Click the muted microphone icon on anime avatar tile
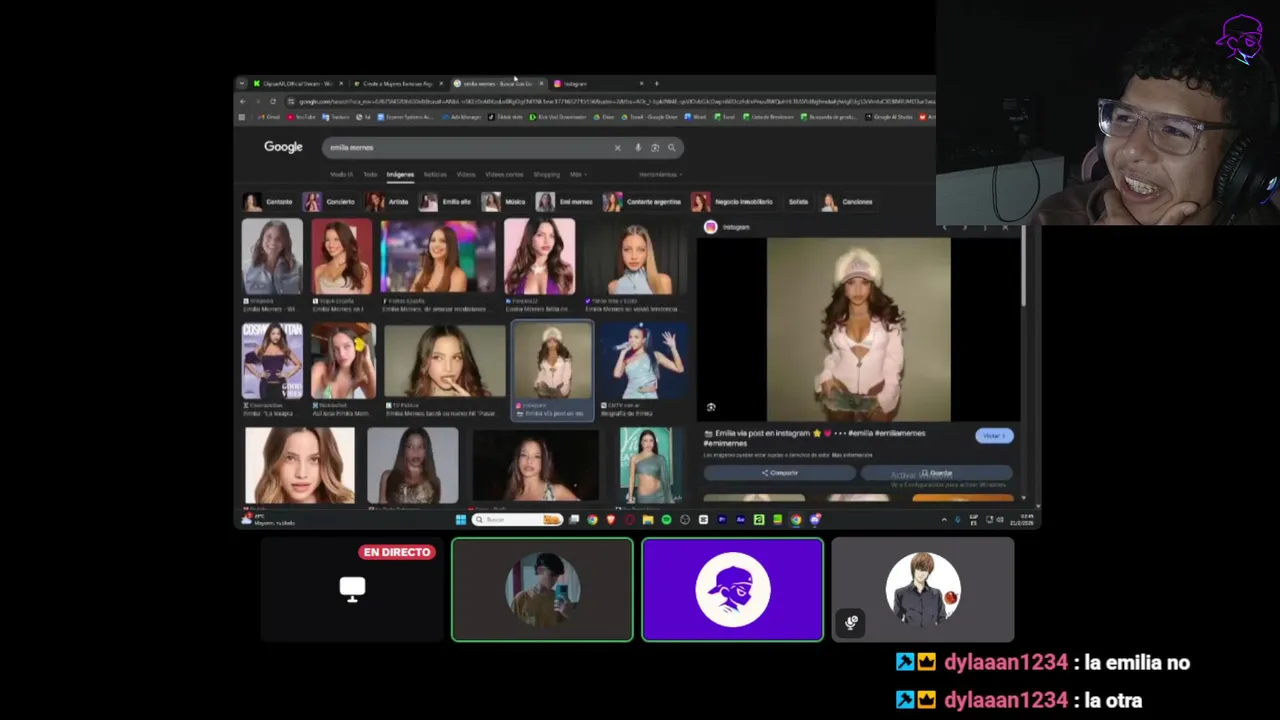The image size is (1280, 720). point(851,622)
